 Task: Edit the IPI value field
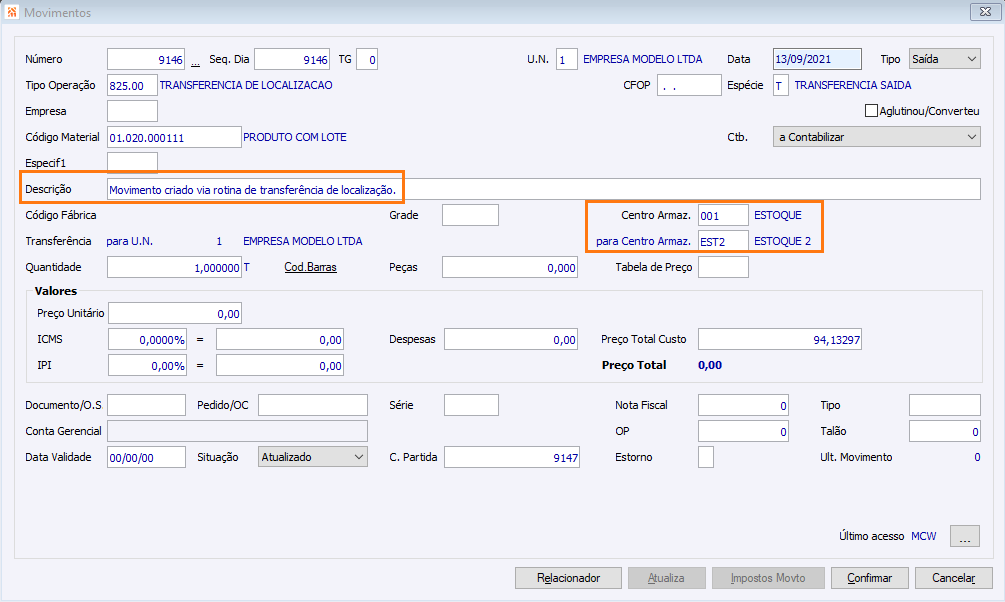(280, 365)
